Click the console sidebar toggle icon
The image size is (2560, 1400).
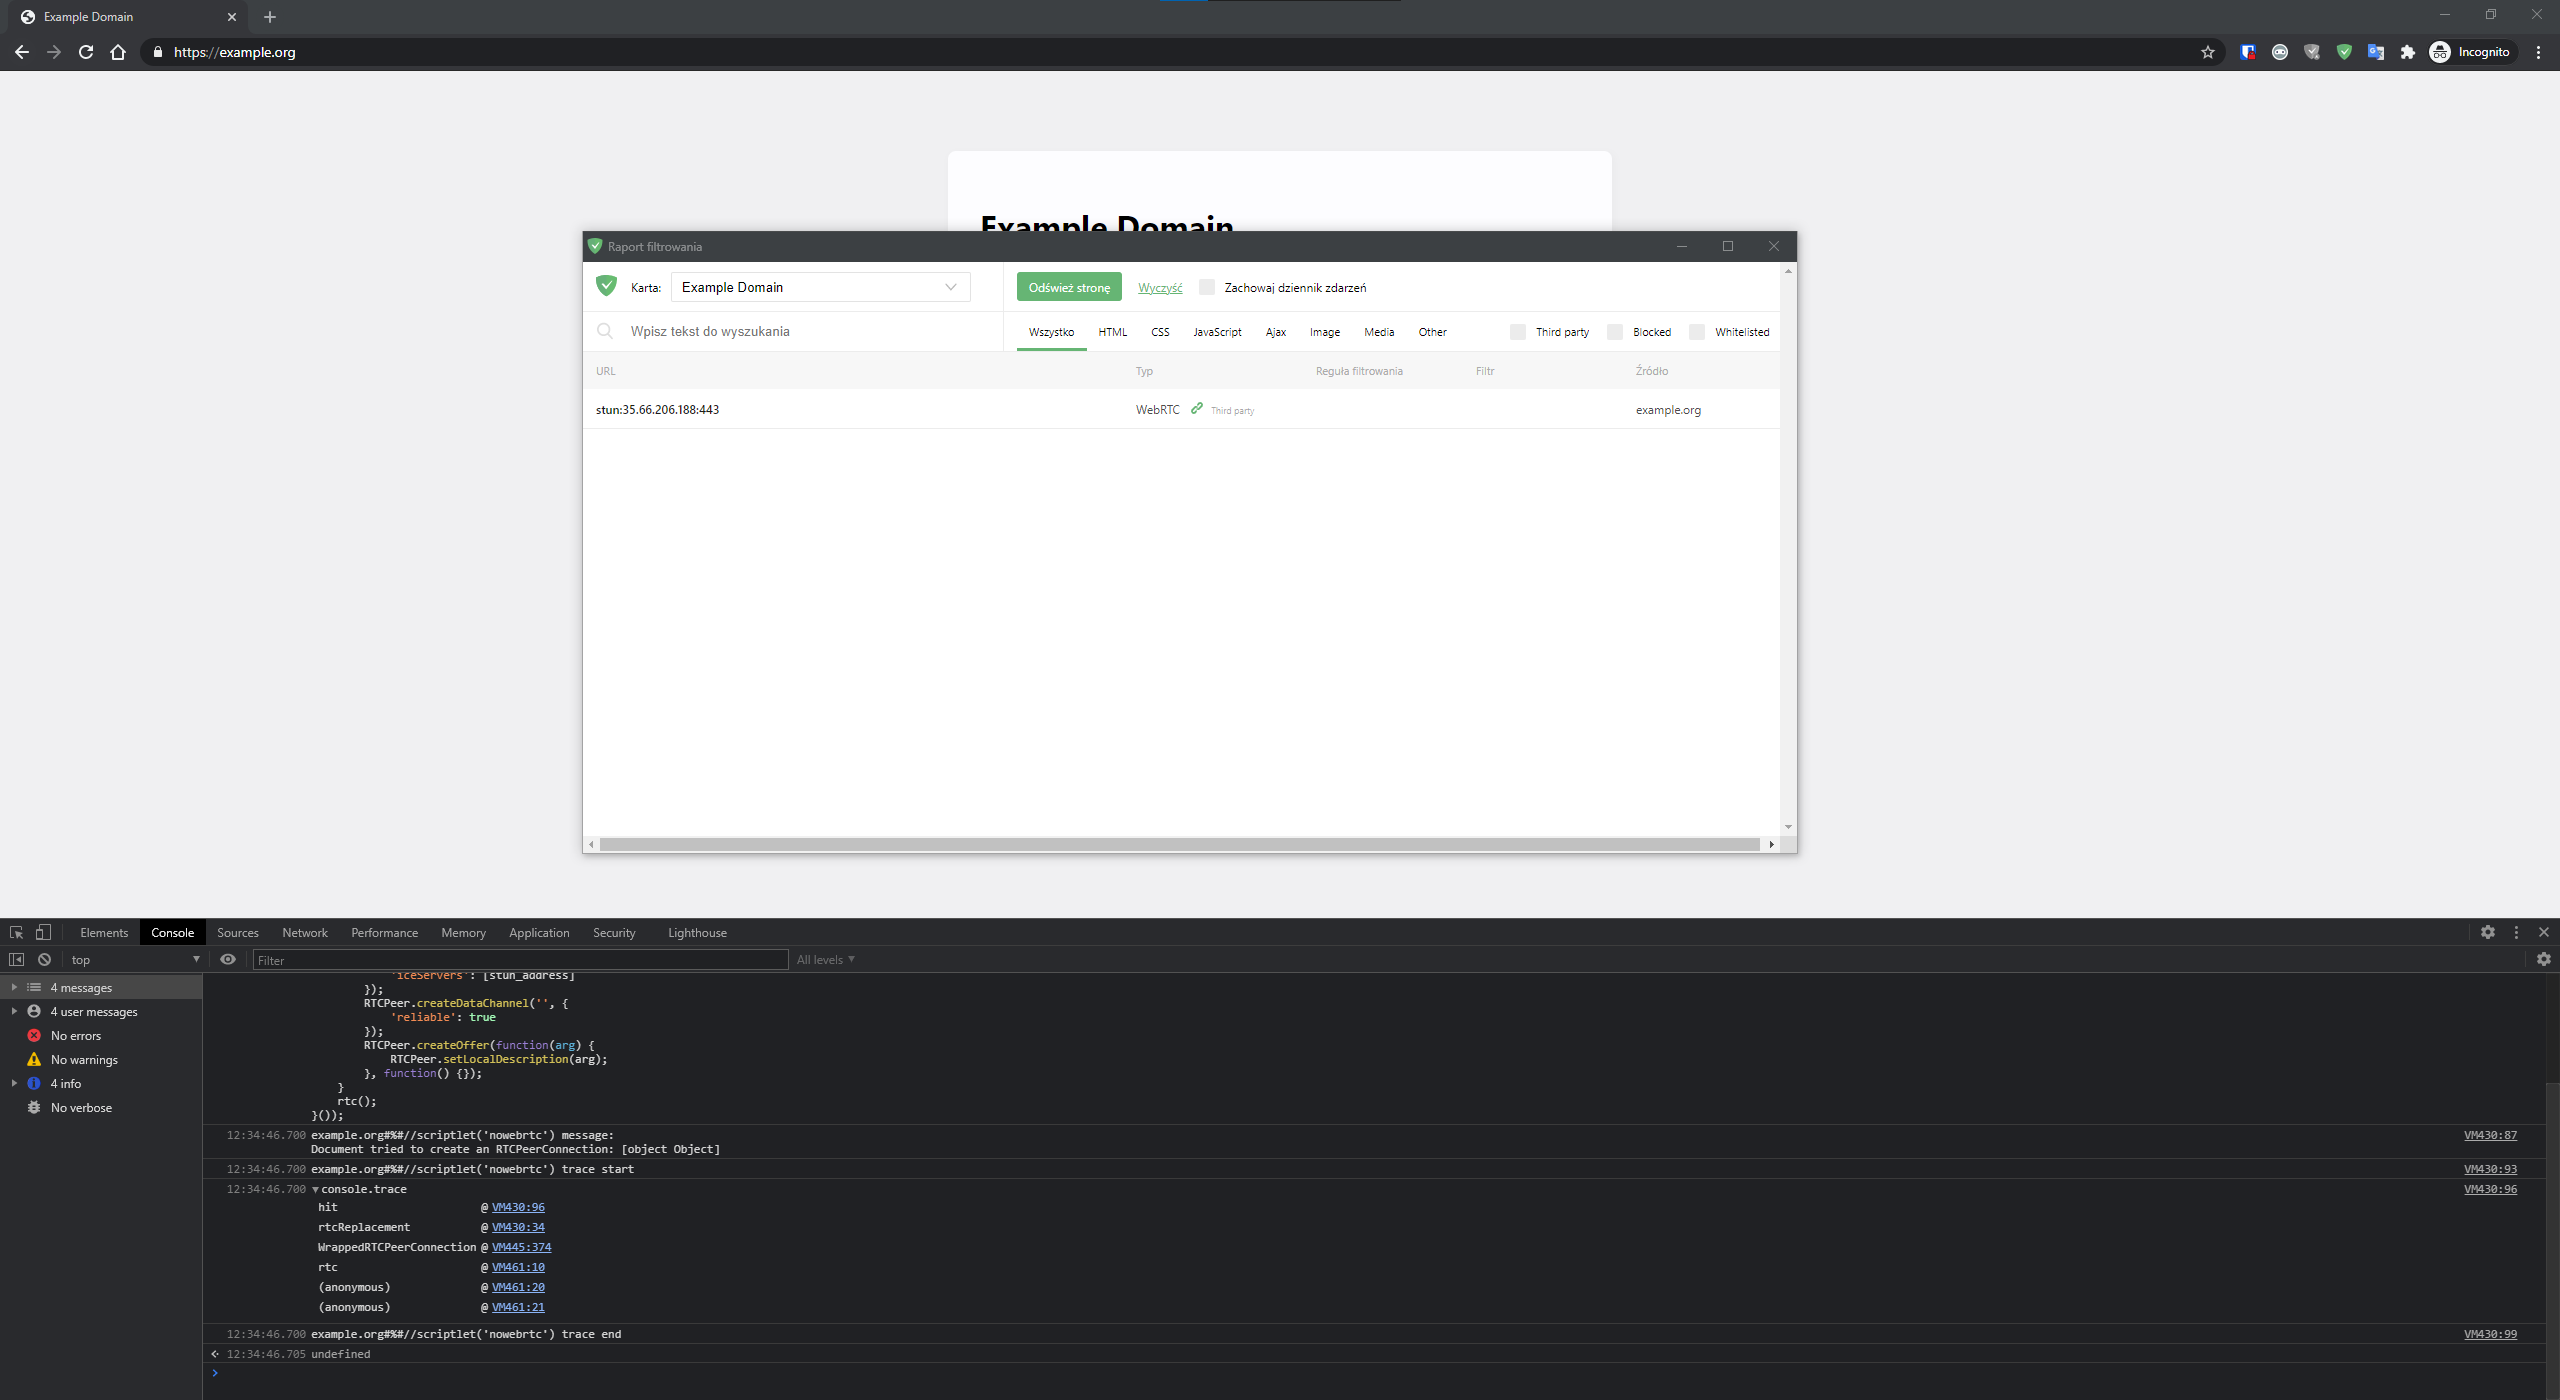click(16, 959)
